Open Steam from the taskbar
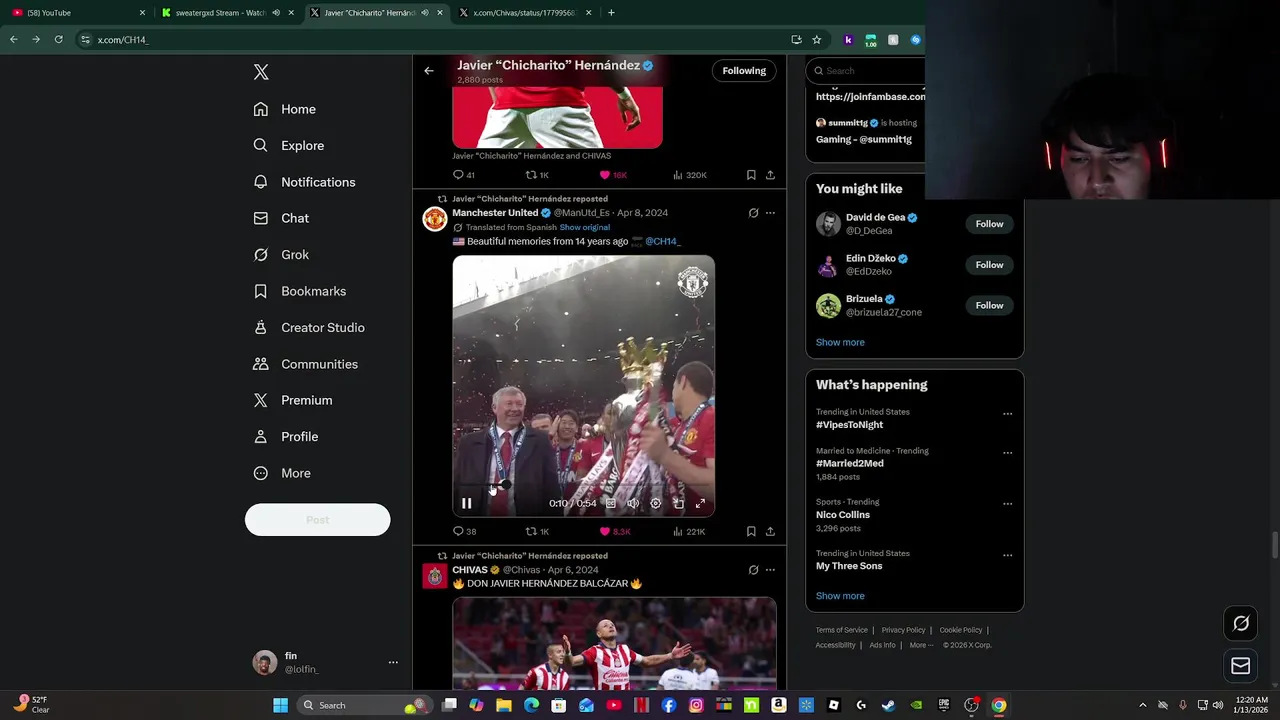 (888, 705)
